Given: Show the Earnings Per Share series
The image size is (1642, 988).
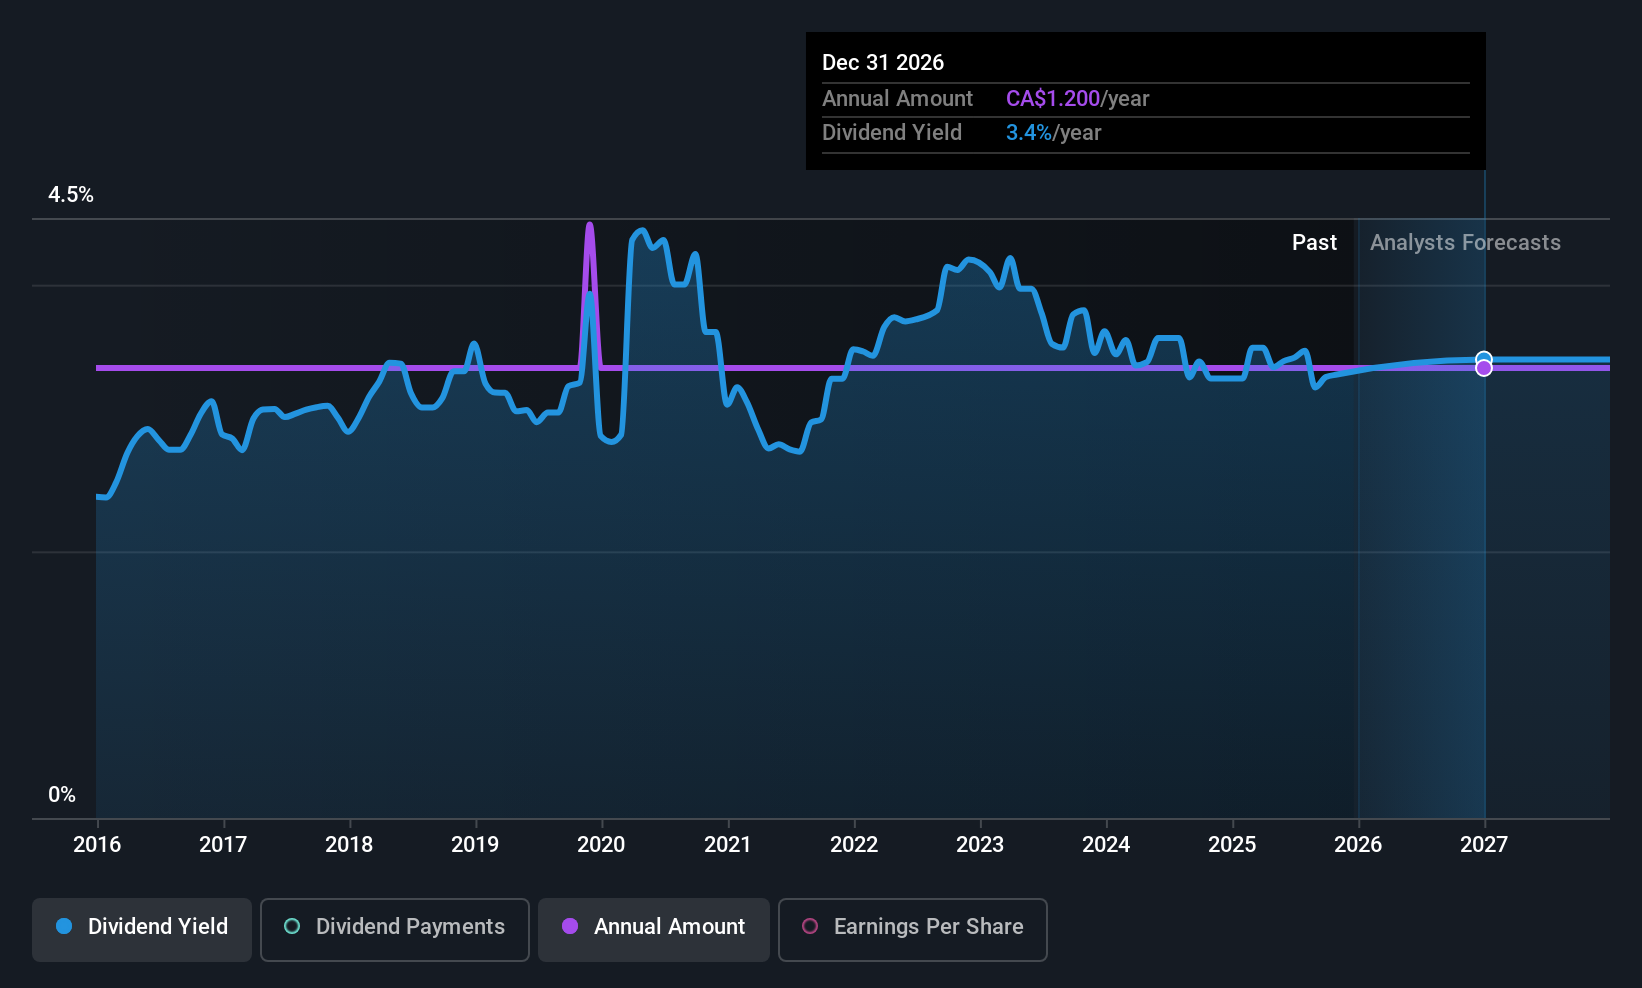Looking at the screenshot, I should tap(912, 929).
